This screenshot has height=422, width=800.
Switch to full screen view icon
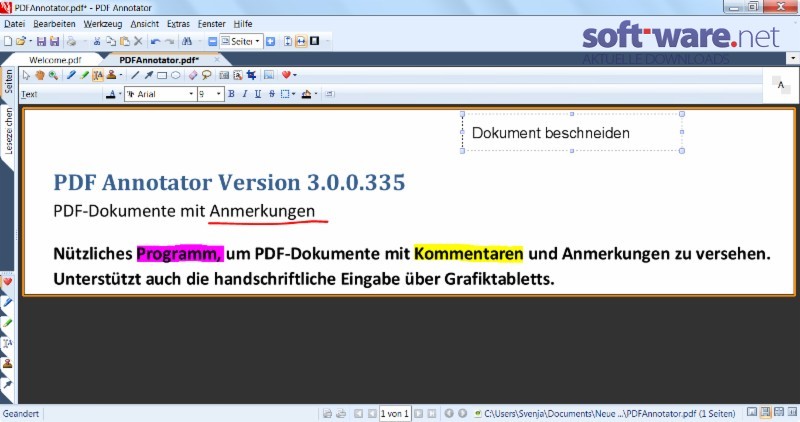[315, 41]
